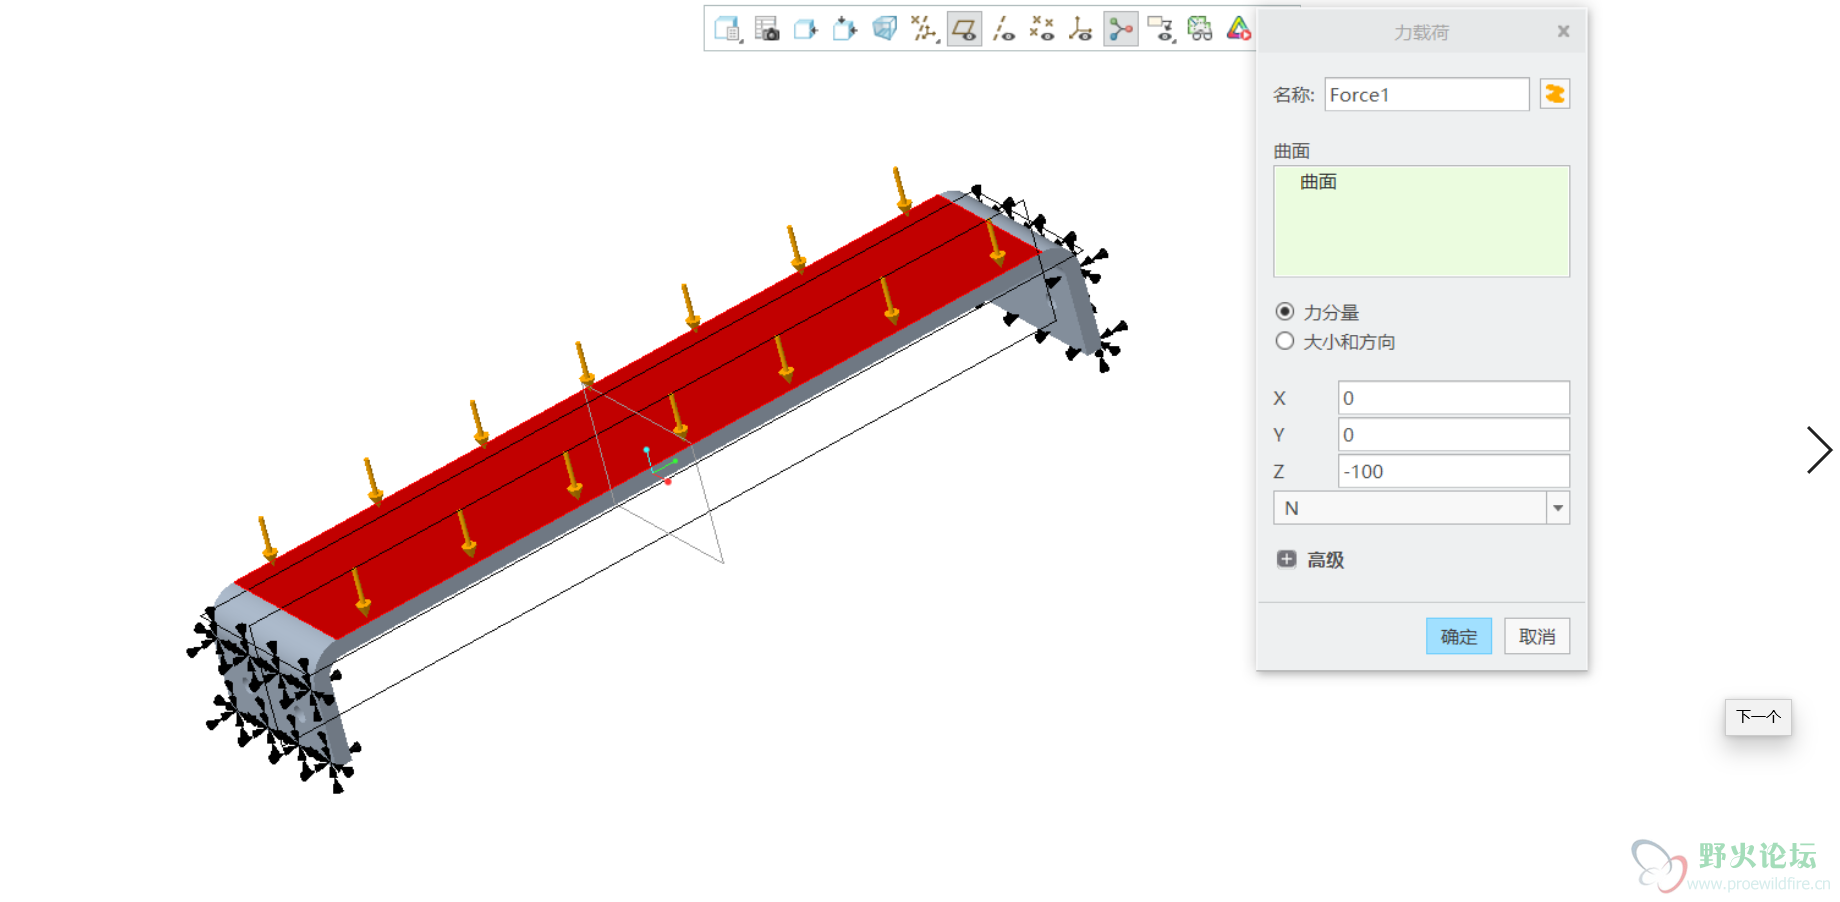Toggle coordinate system display
The height and width of the screenshot is (902, 1840).
[x=1081, y=29]
